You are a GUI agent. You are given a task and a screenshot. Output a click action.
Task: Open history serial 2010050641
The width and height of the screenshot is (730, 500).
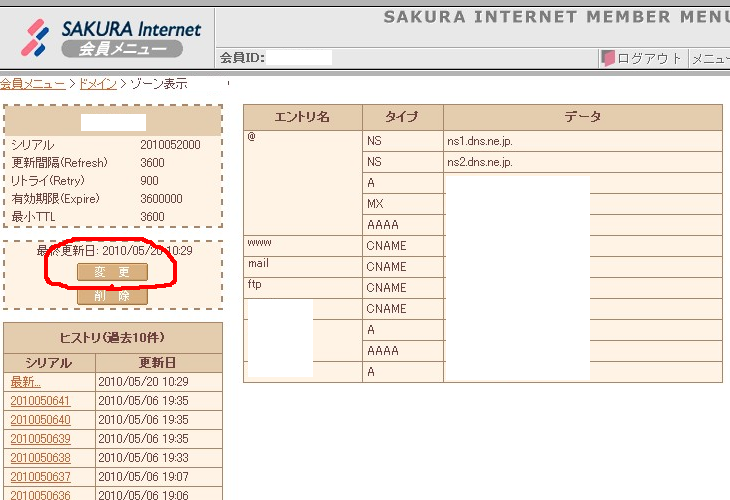click(40, 401)
